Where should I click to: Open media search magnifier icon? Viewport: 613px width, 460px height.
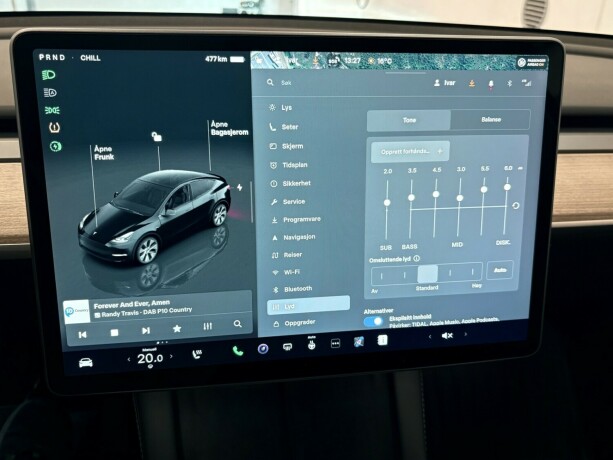(237, 324)
